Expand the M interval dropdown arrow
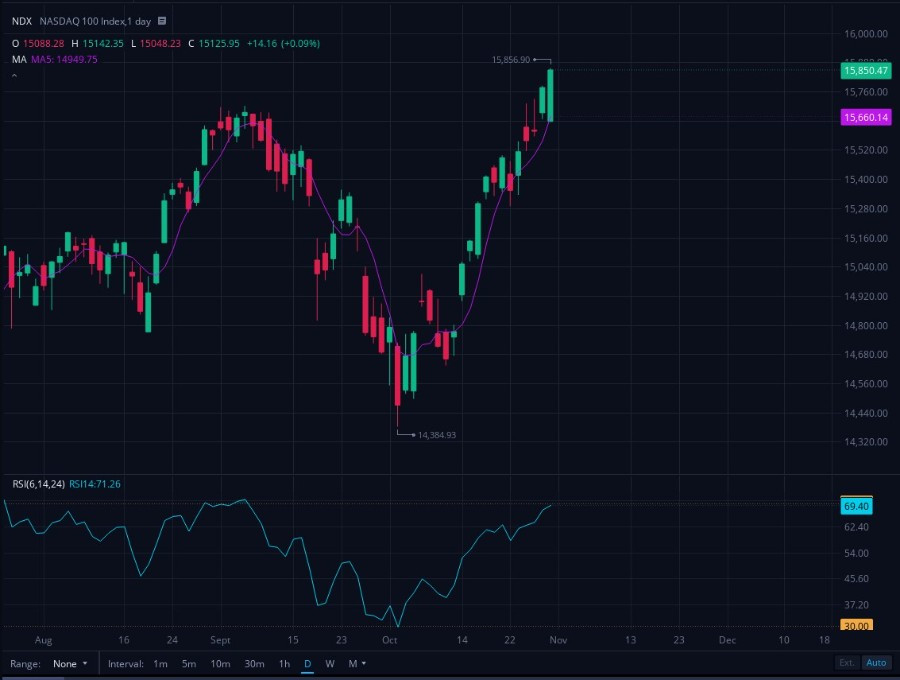Viewport: 900px width, 680px height. tap(364, 663)
